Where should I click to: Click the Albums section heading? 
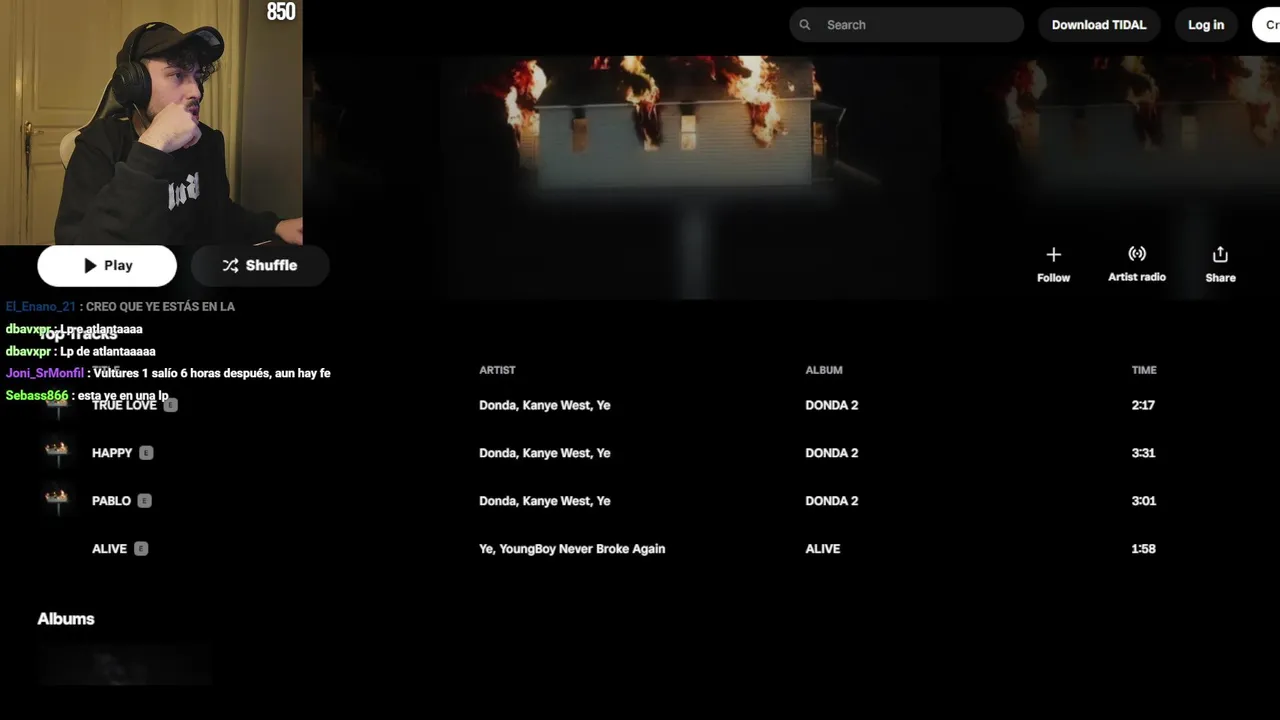[66, 619]
